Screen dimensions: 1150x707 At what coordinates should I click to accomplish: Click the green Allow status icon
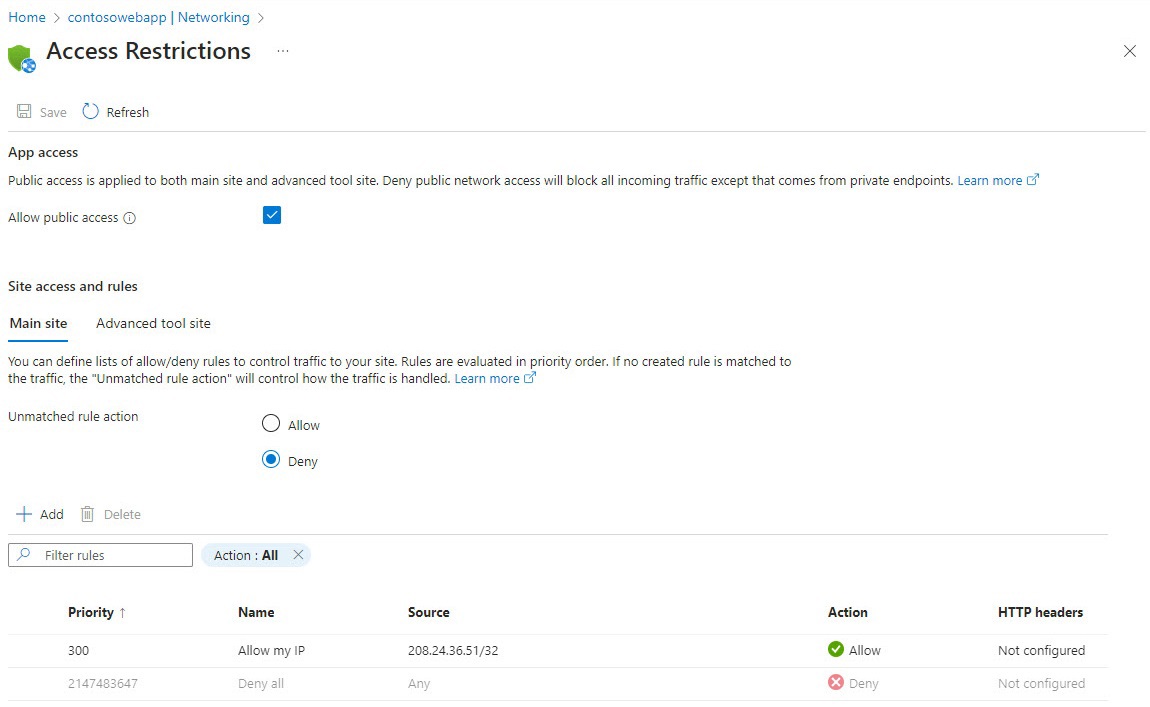point(835,650)
